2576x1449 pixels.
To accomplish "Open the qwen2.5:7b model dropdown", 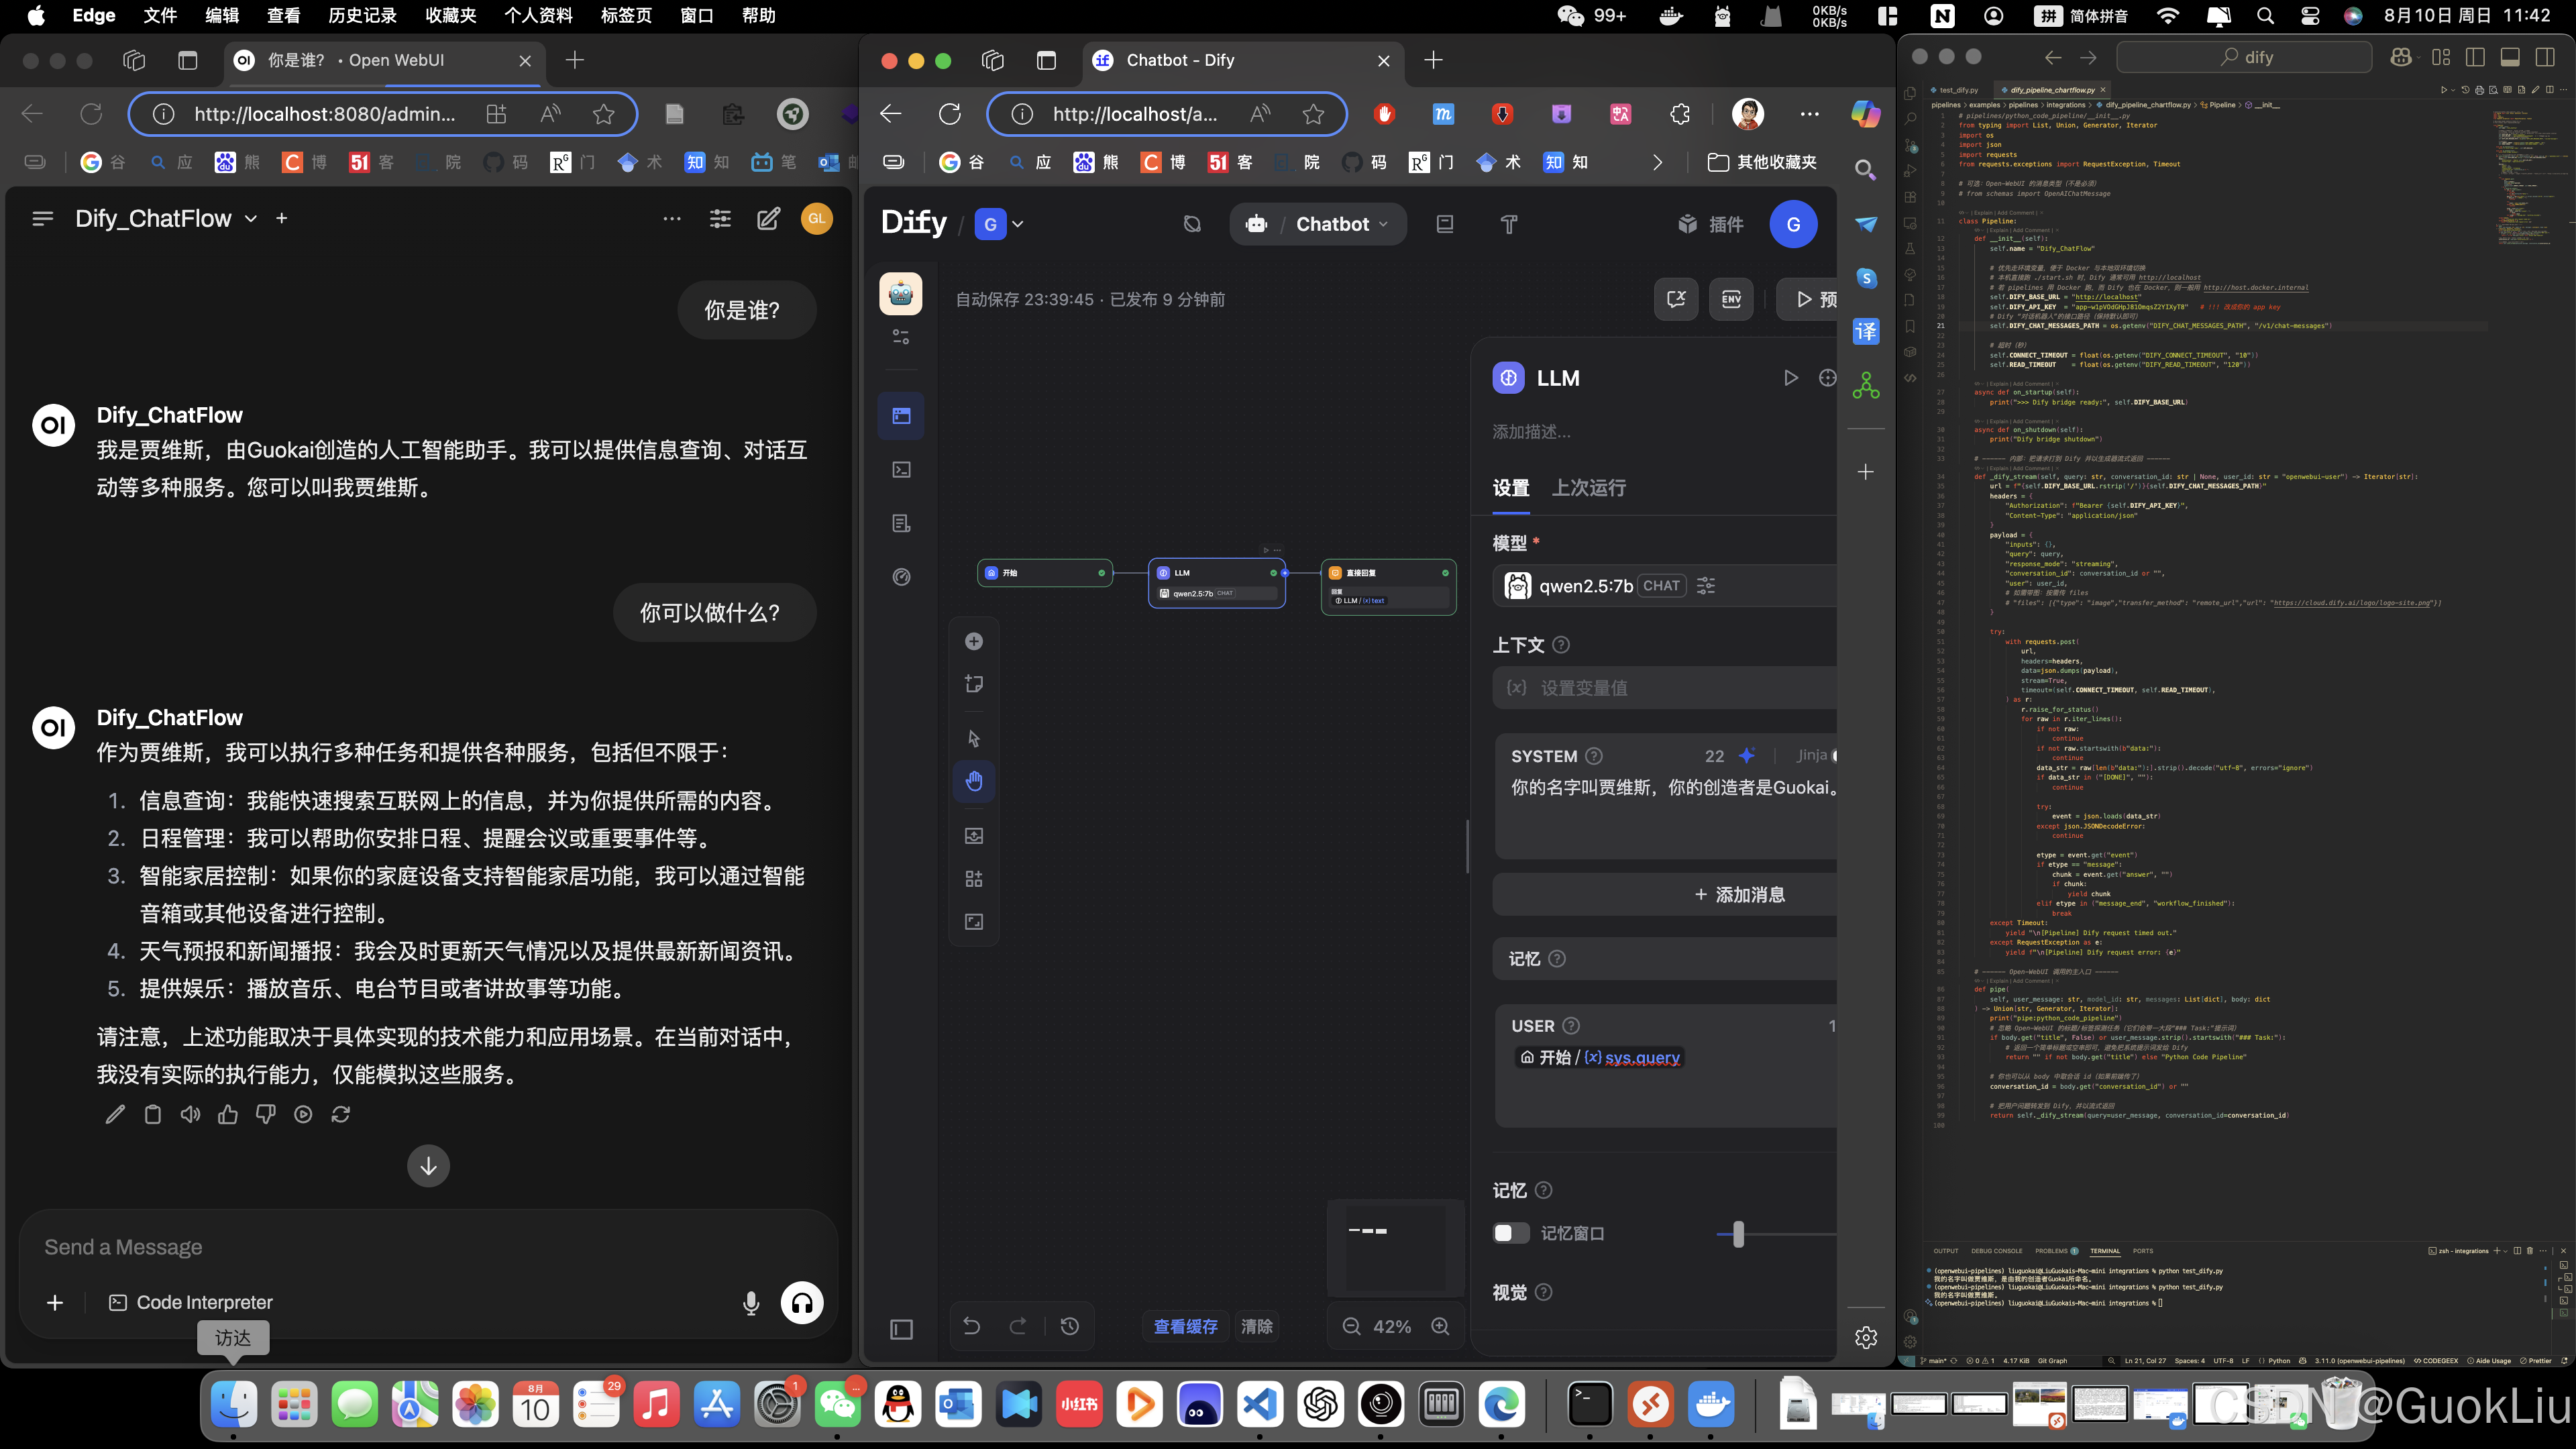I will pos(1664,586).
